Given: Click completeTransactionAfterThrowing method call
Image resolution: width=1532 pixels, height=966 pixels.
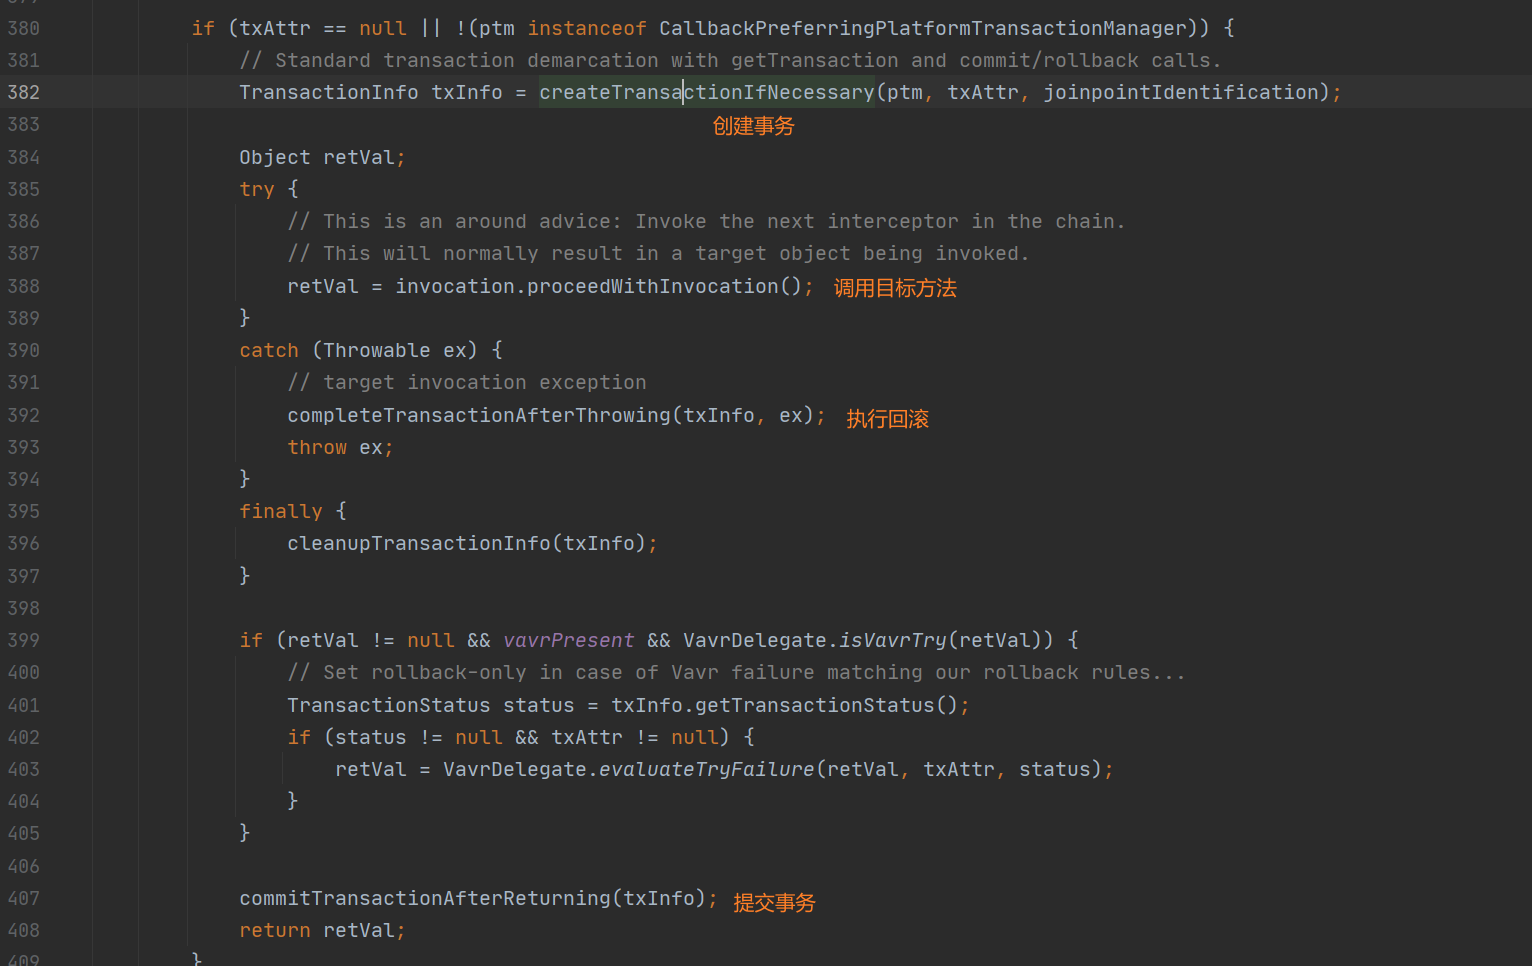Looking at the screenshot, I should pos(479,415).
